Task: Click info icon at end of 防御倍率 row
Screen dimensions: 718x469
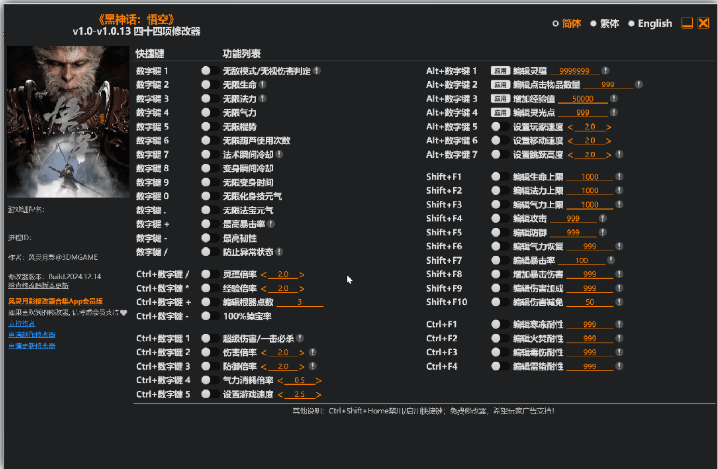Action: click(313, 366)
